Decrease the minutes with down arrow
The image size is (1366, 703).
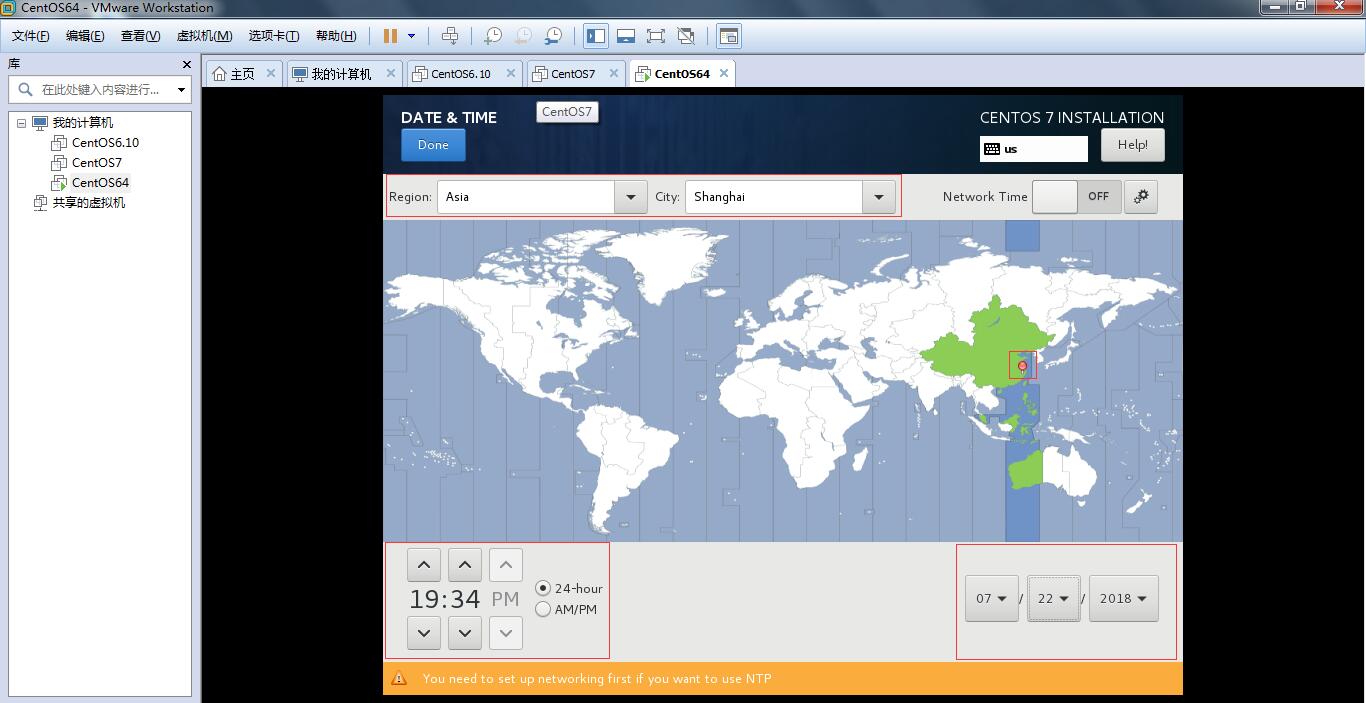click(x=465, y=633)
